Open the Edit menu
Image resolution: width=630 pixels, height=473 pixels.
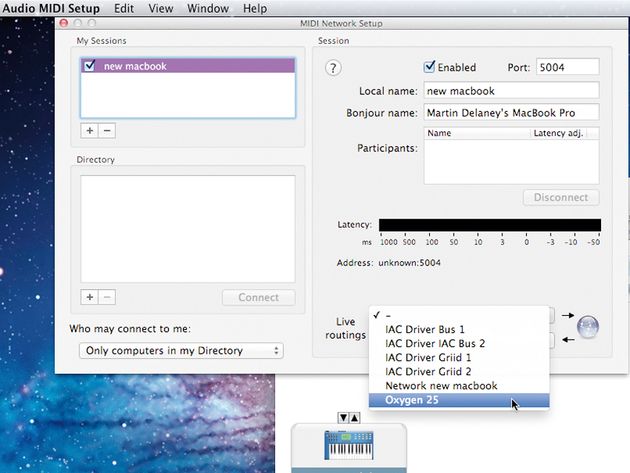(x=124, y=8)
